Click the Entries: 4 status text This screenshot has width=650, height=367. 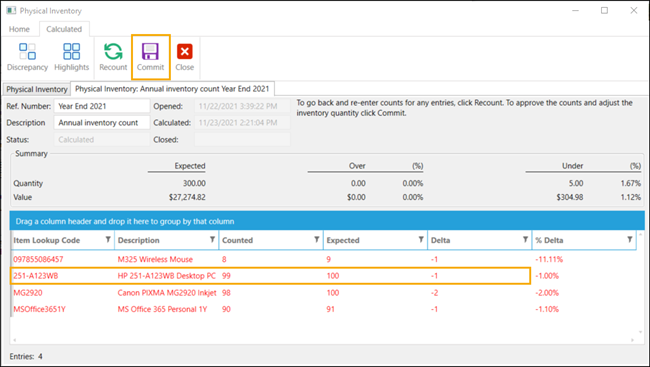pyautogui.click(x=26, y=356)
